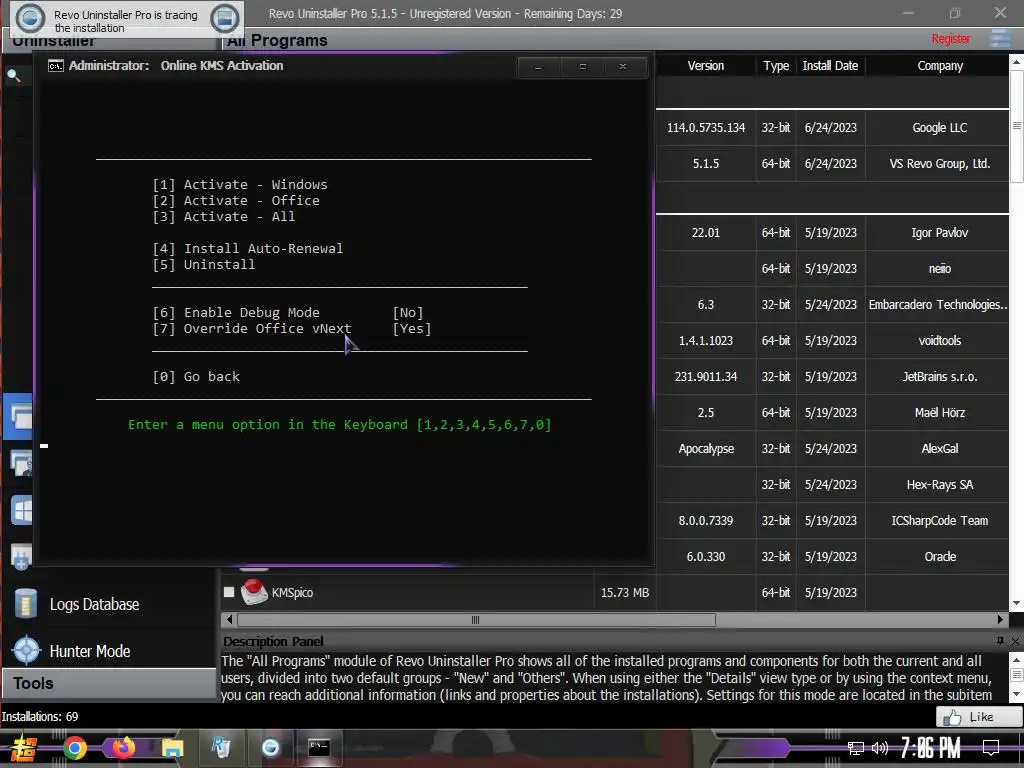The image size is (1024, 768).
Task: Click the Apocalypse version cell
Action: coord(706,449)
